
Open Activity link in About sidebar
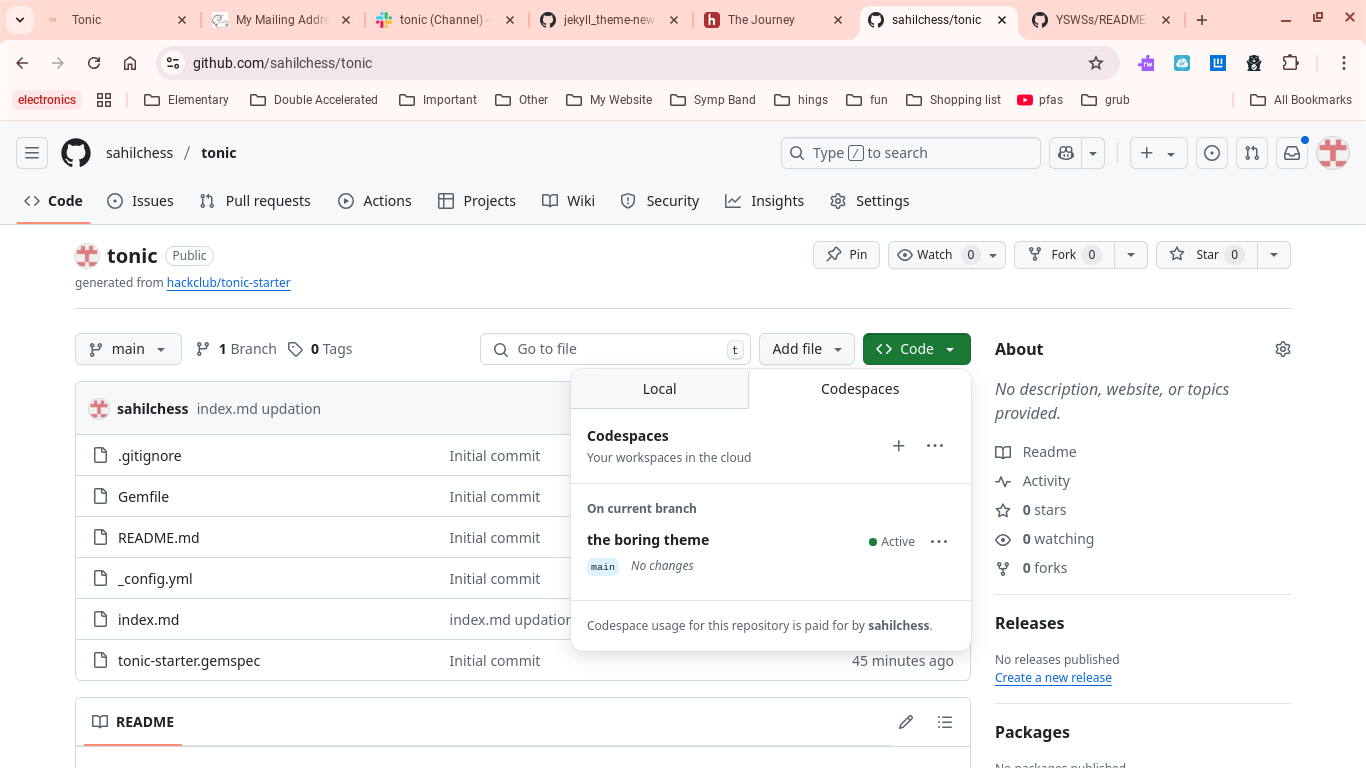[x=1033, y=481]
